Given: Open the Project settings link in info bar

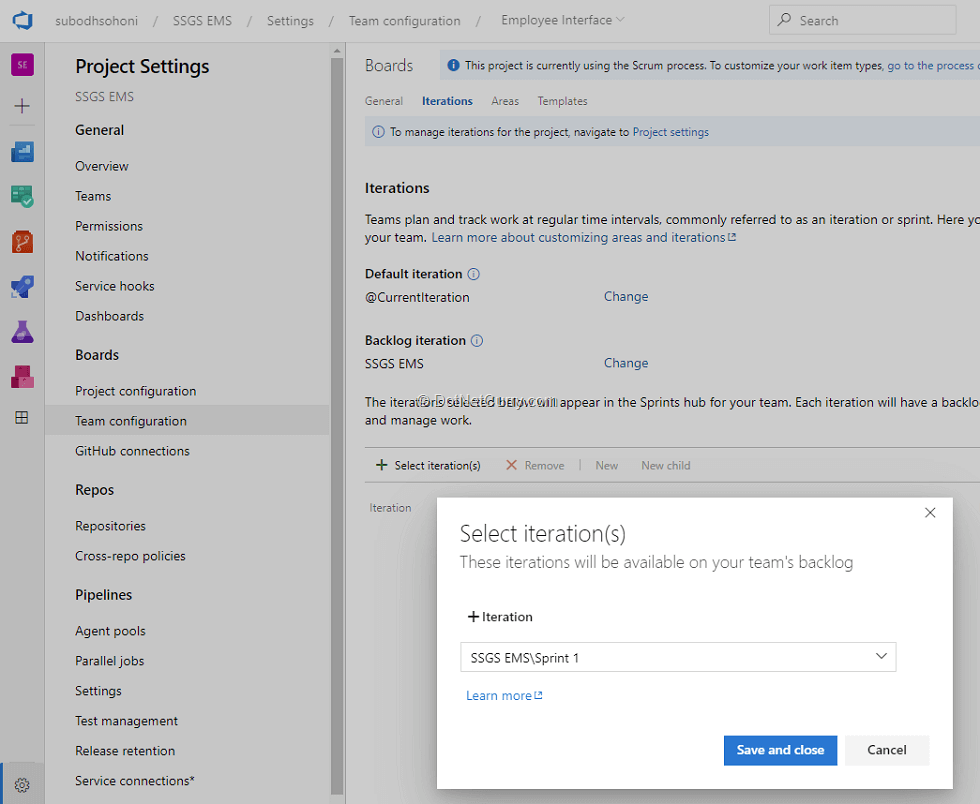Looking at the screenshot, I should click(x=671, y=132).
